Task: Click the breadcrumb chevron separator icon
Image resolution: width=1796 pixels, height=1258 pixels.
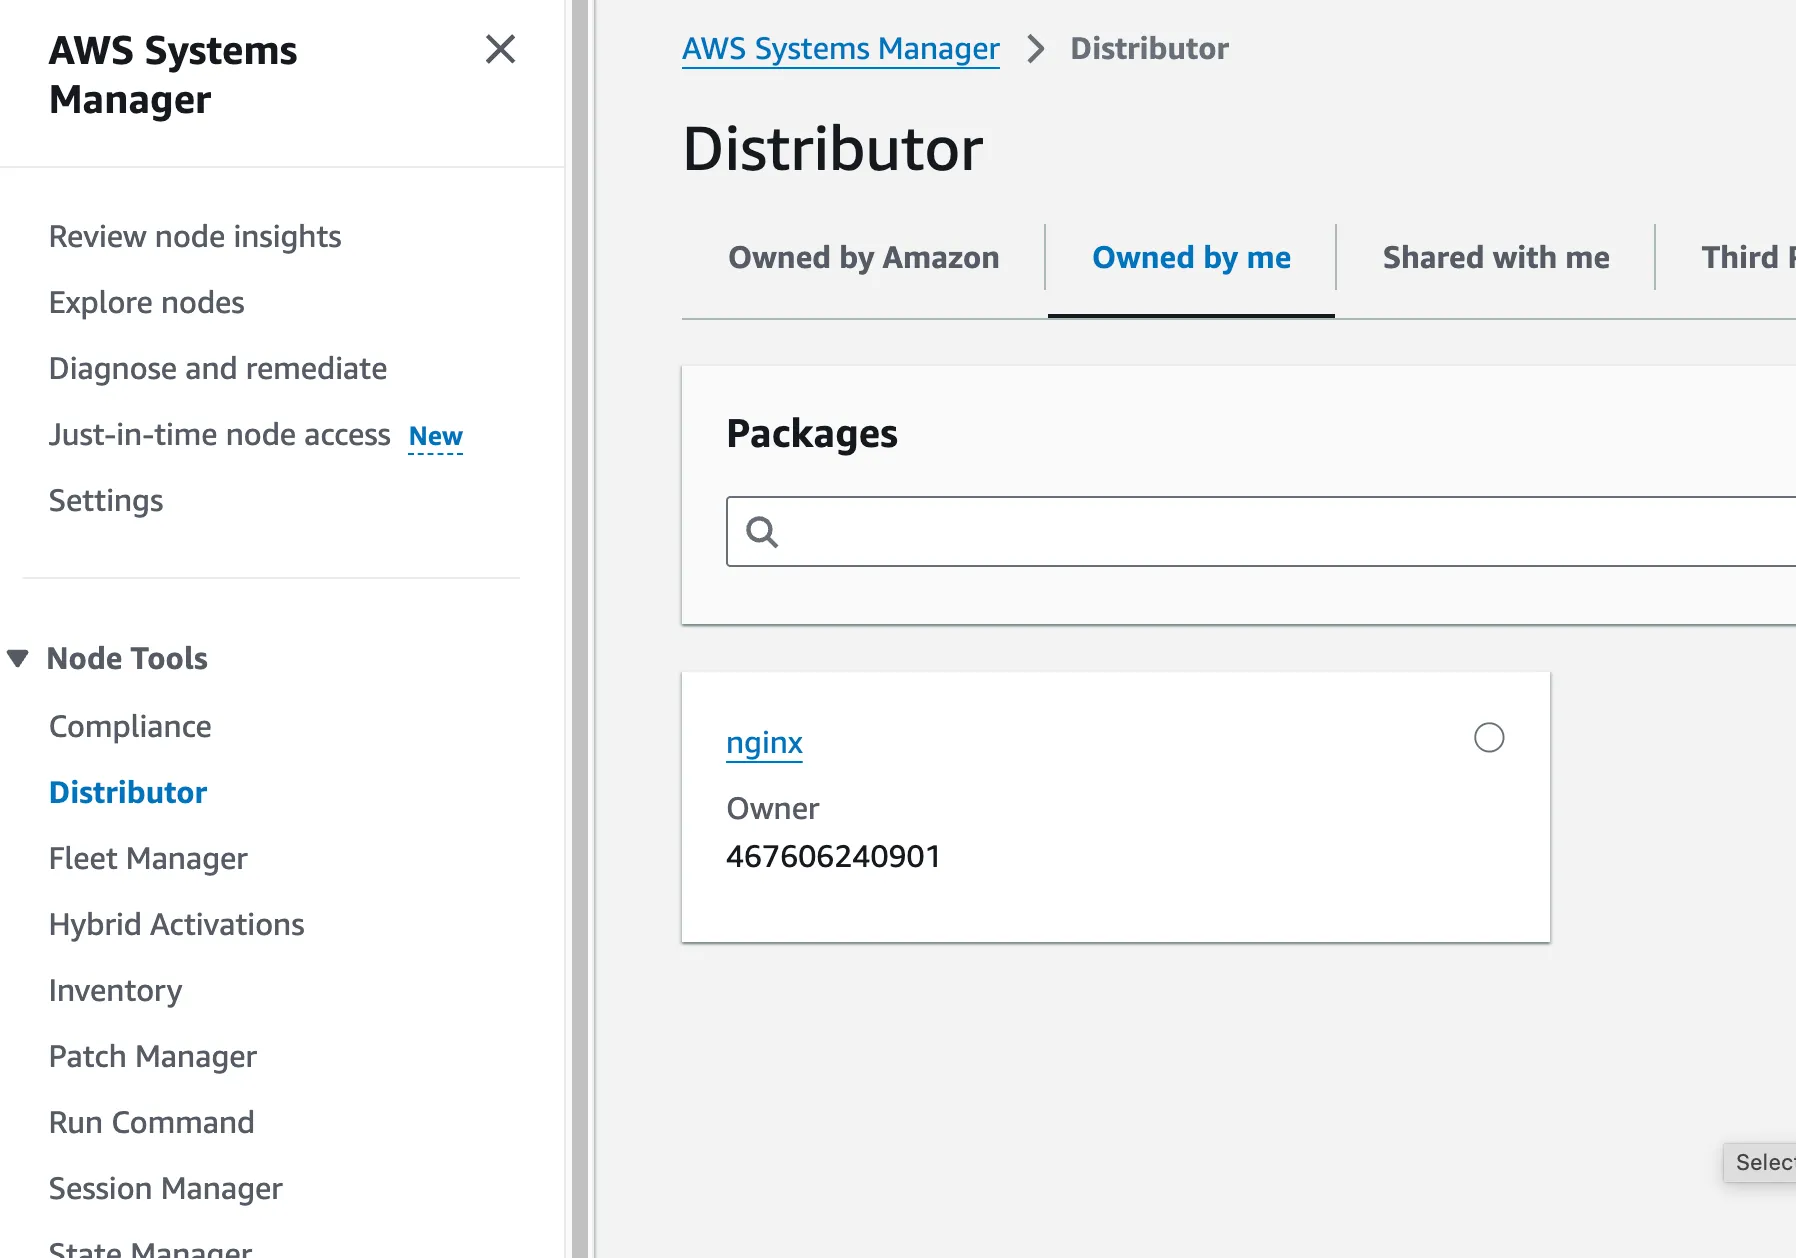Action: (1035, 49)
